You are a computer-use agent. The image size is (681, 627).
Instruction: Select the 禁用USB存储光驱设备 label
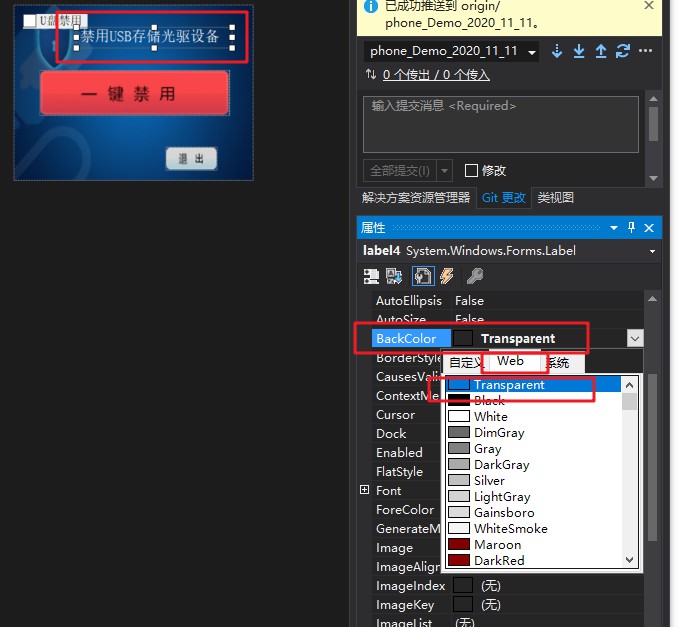pos(154,37)
